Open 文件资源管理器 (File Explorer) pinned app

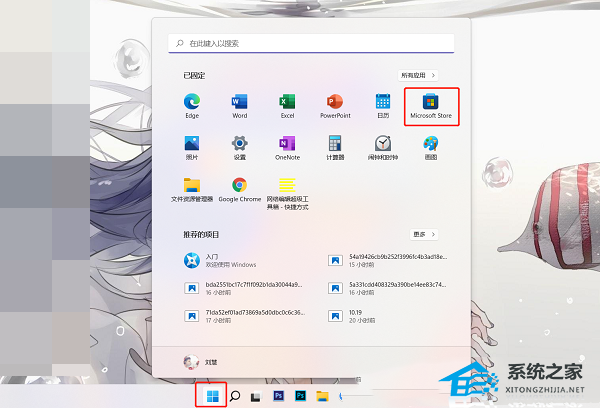click(192, 188)
